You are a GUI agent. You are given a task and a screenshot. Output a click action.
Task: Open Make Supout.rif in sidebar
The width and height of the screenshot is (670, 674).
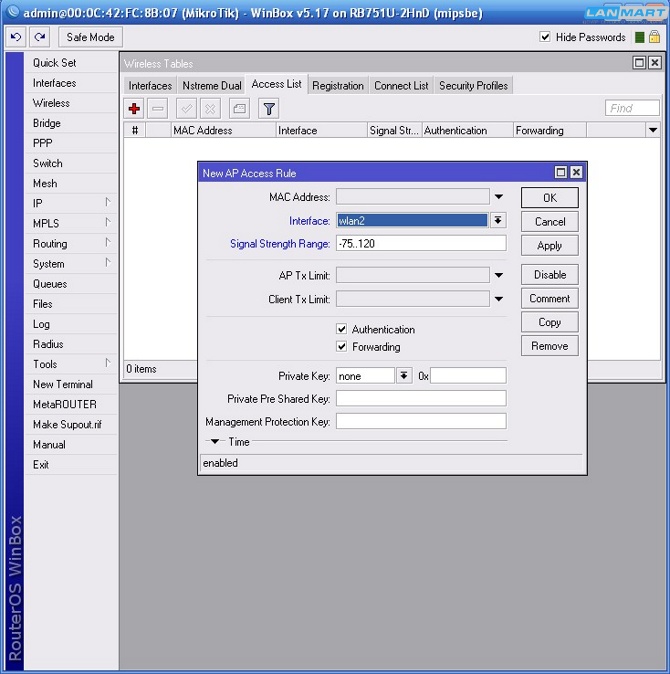71,424
